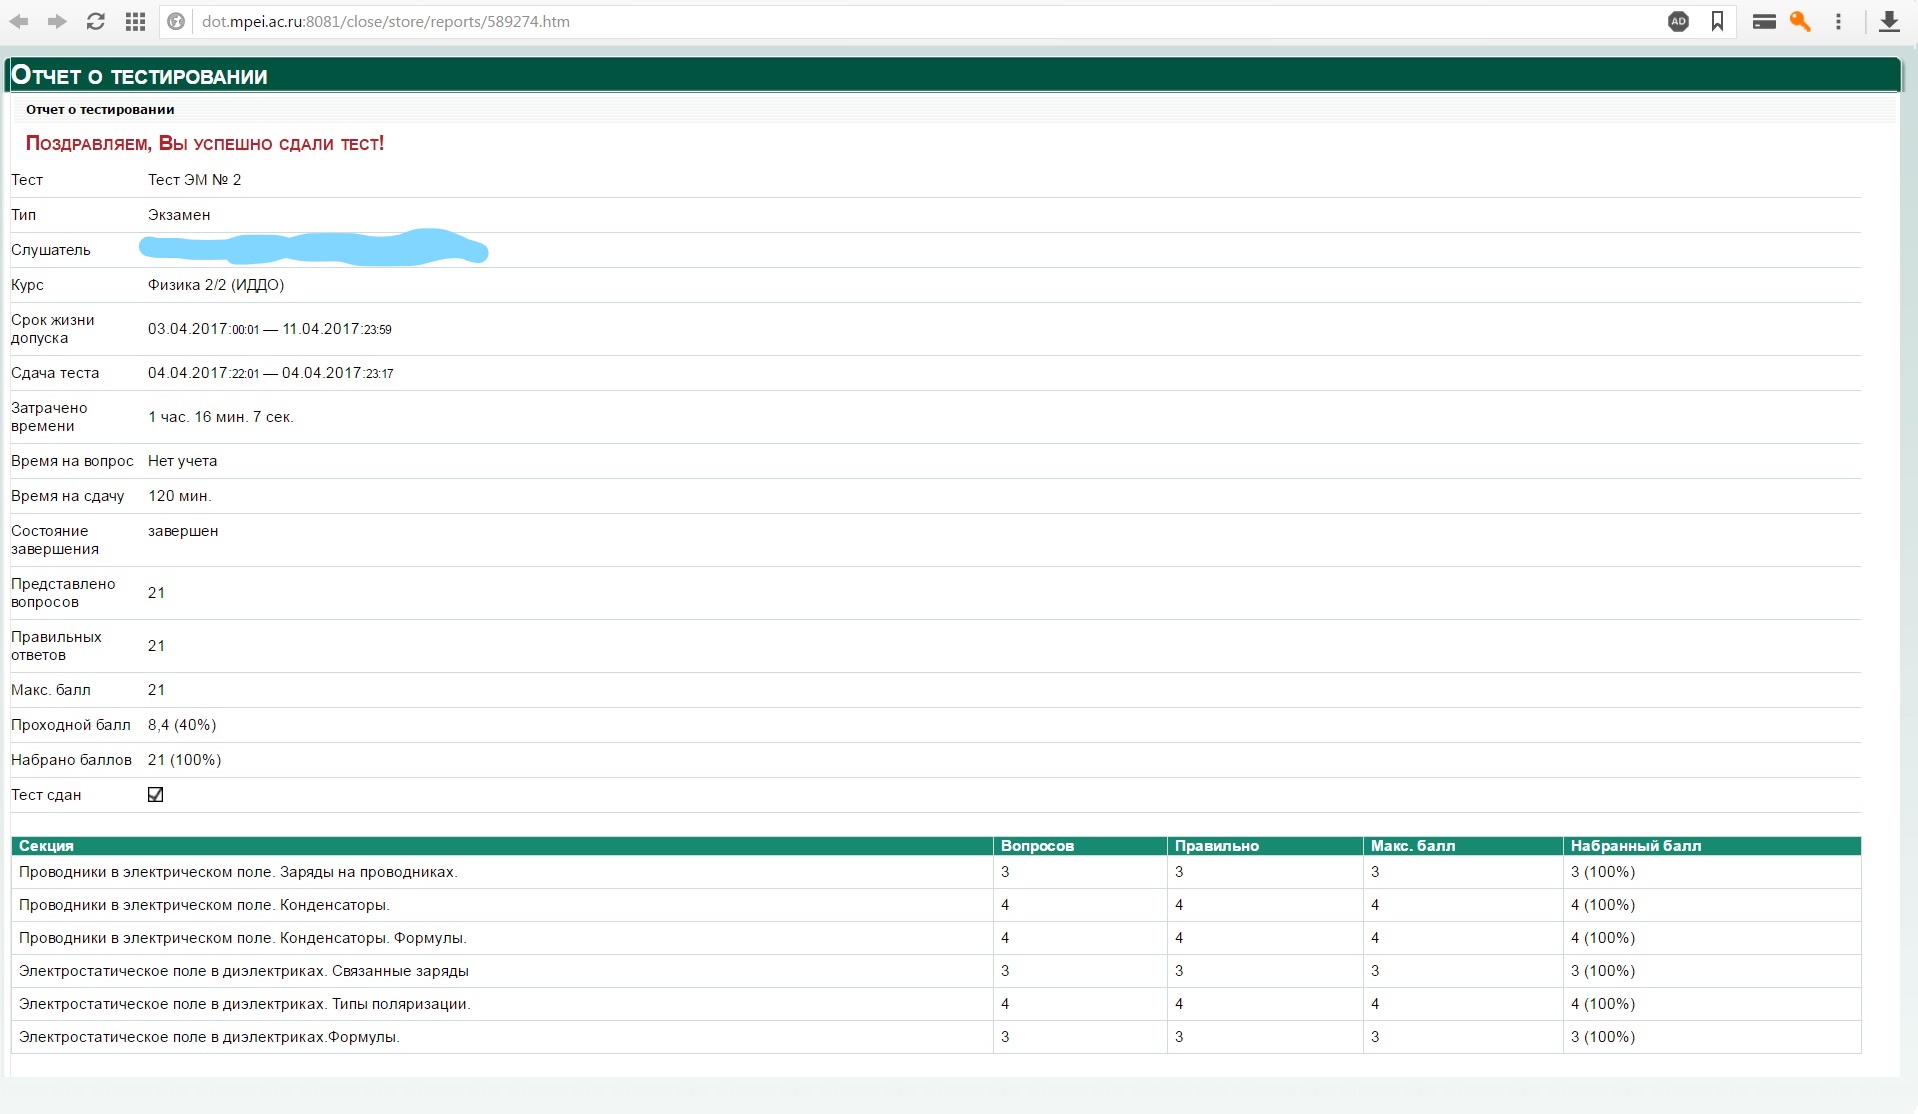
Task: Click the 'Правильно' column header
Action: 1216,846
